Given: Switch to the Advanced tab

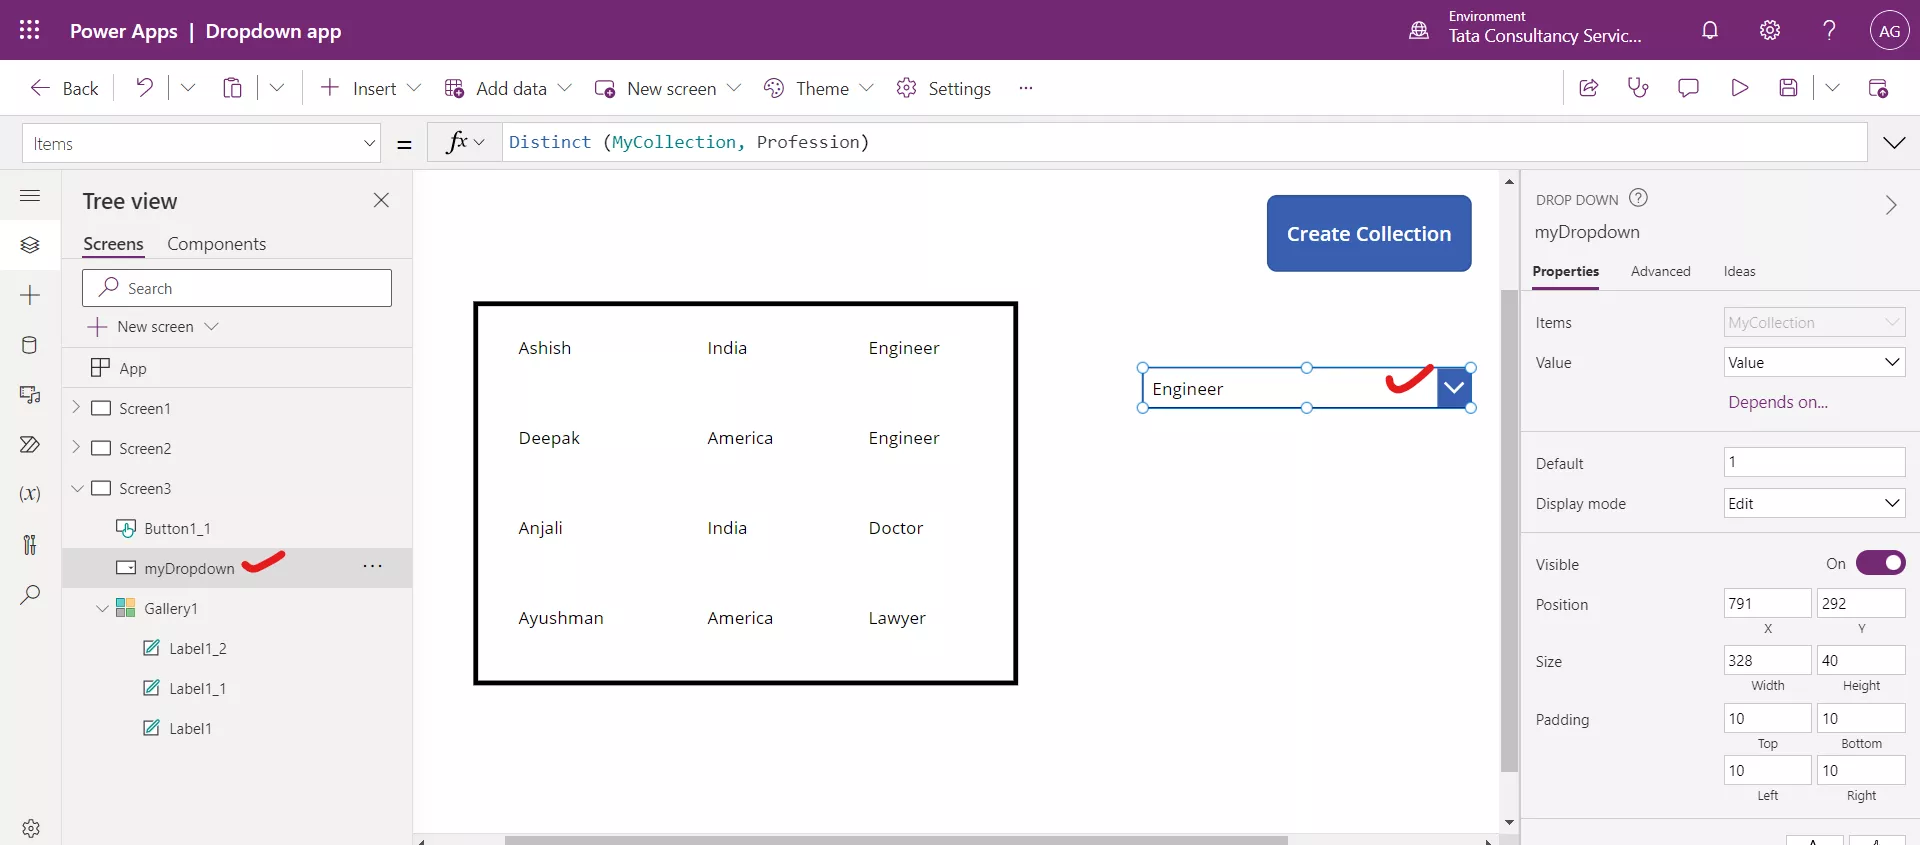Looking at the screenshot, I should tap(1660, 271).
